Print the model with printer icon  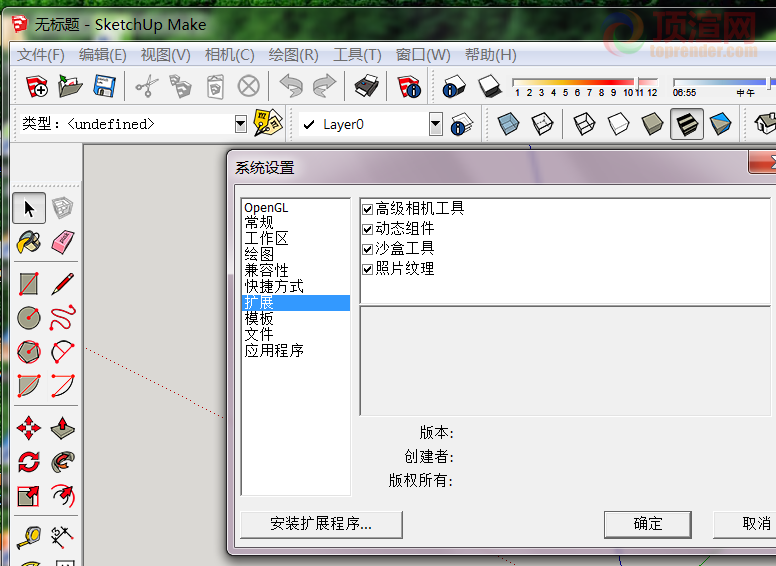pyautogui.click(x=367, y=86)
